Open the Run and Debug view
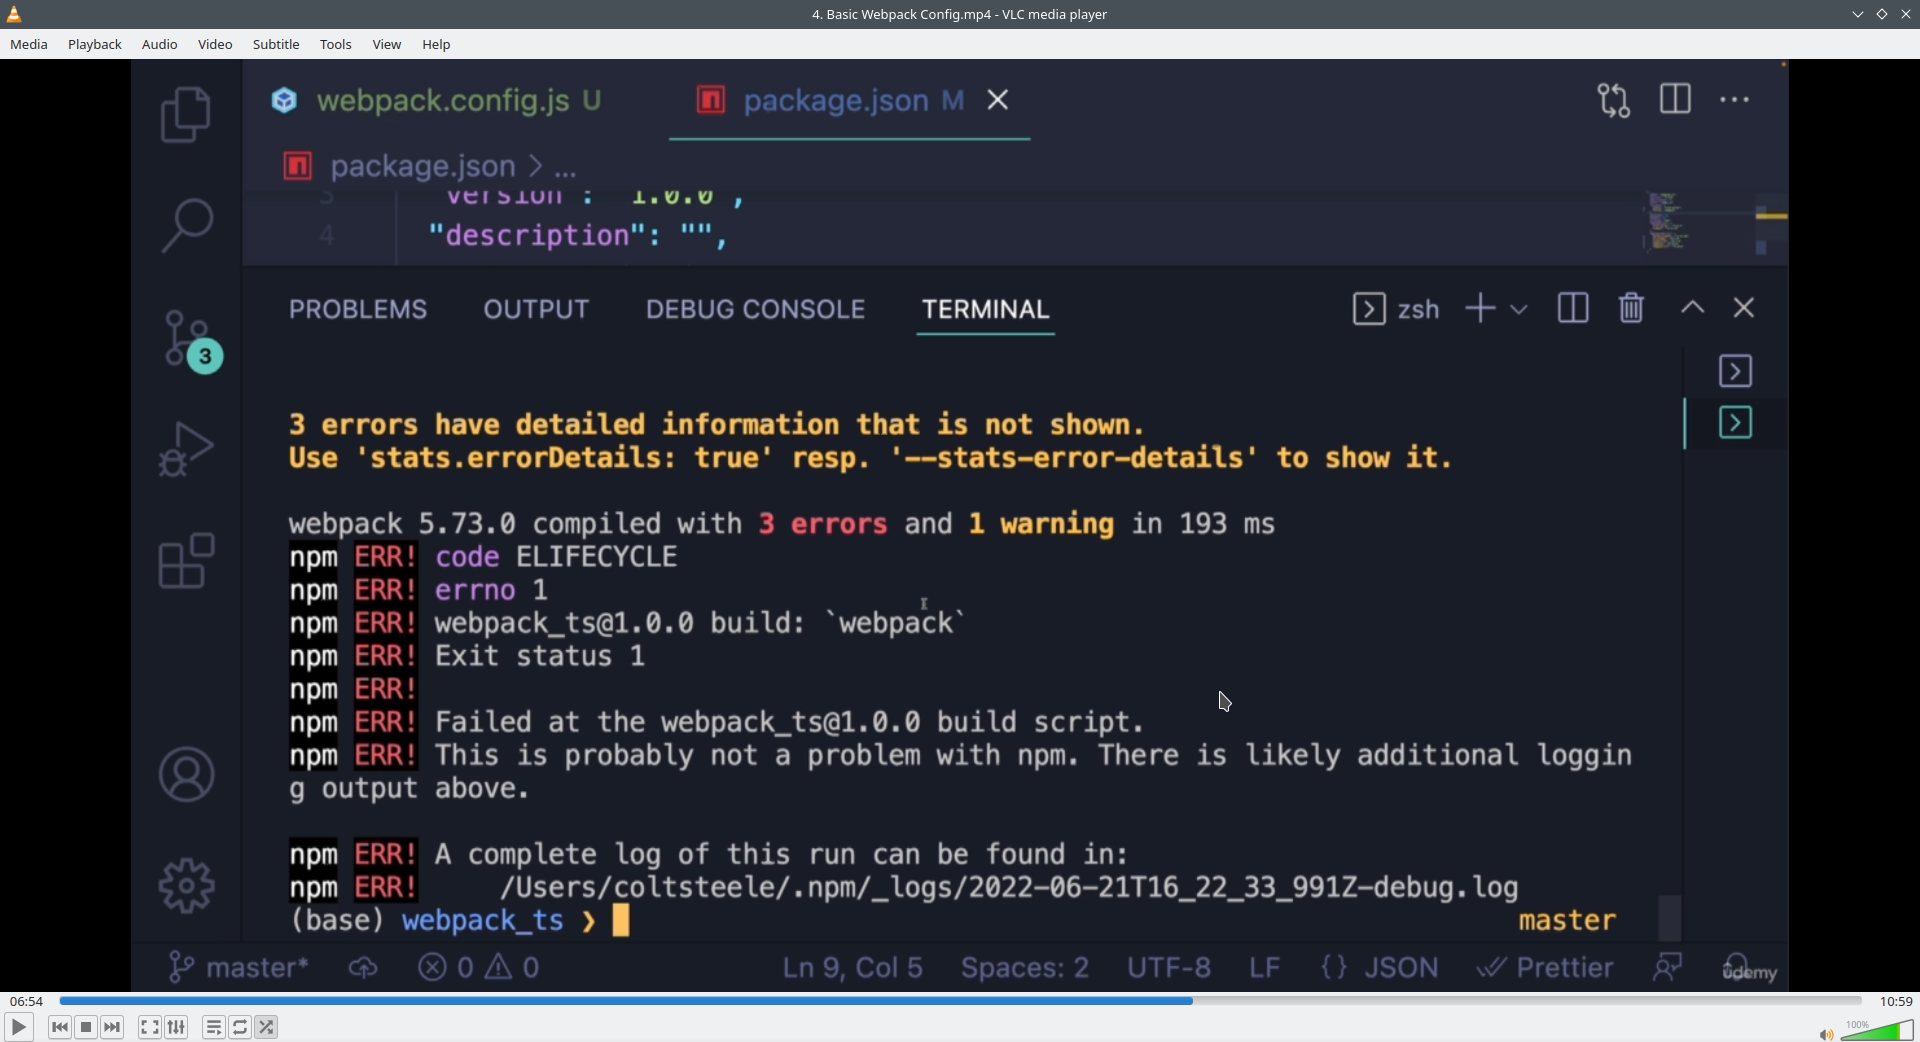 pos(186,449)
